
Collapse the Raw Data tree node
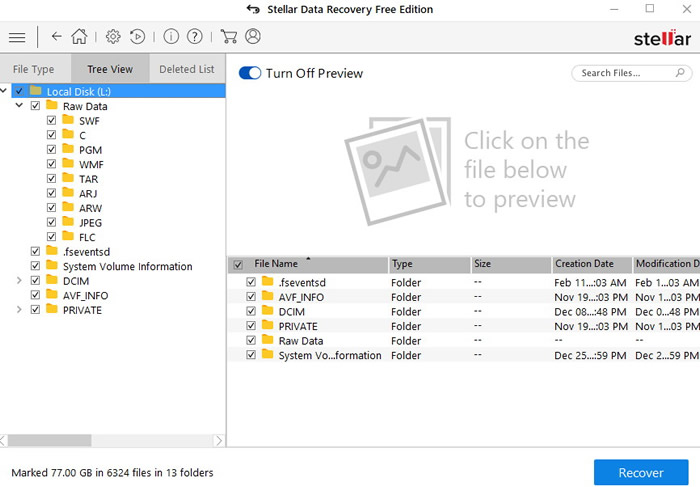[x=20, y=106]
